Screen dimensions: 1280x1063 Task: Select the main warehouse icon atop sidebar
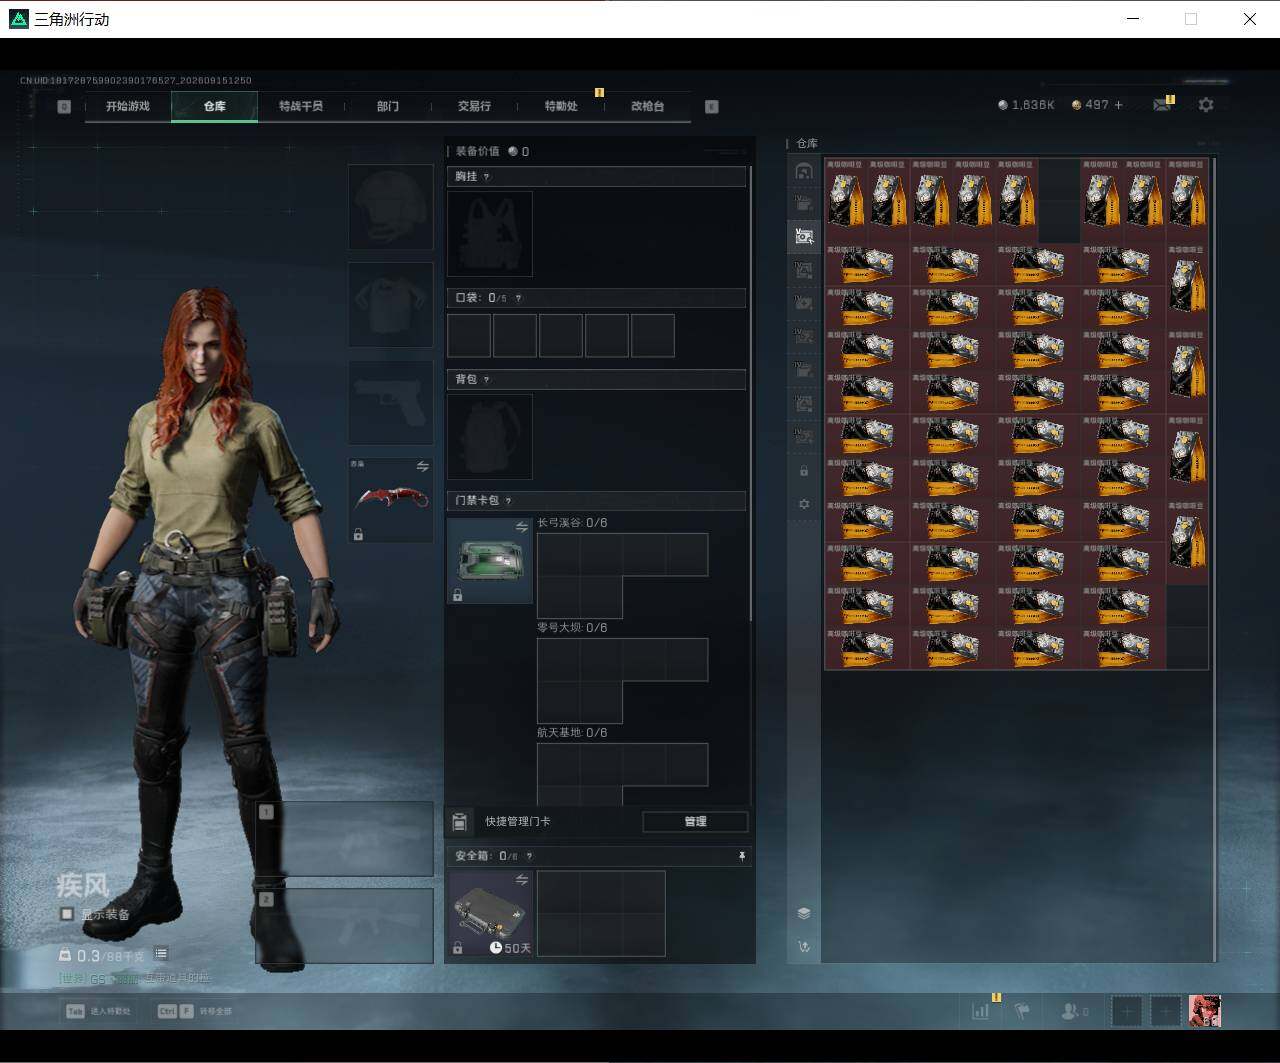804,171
